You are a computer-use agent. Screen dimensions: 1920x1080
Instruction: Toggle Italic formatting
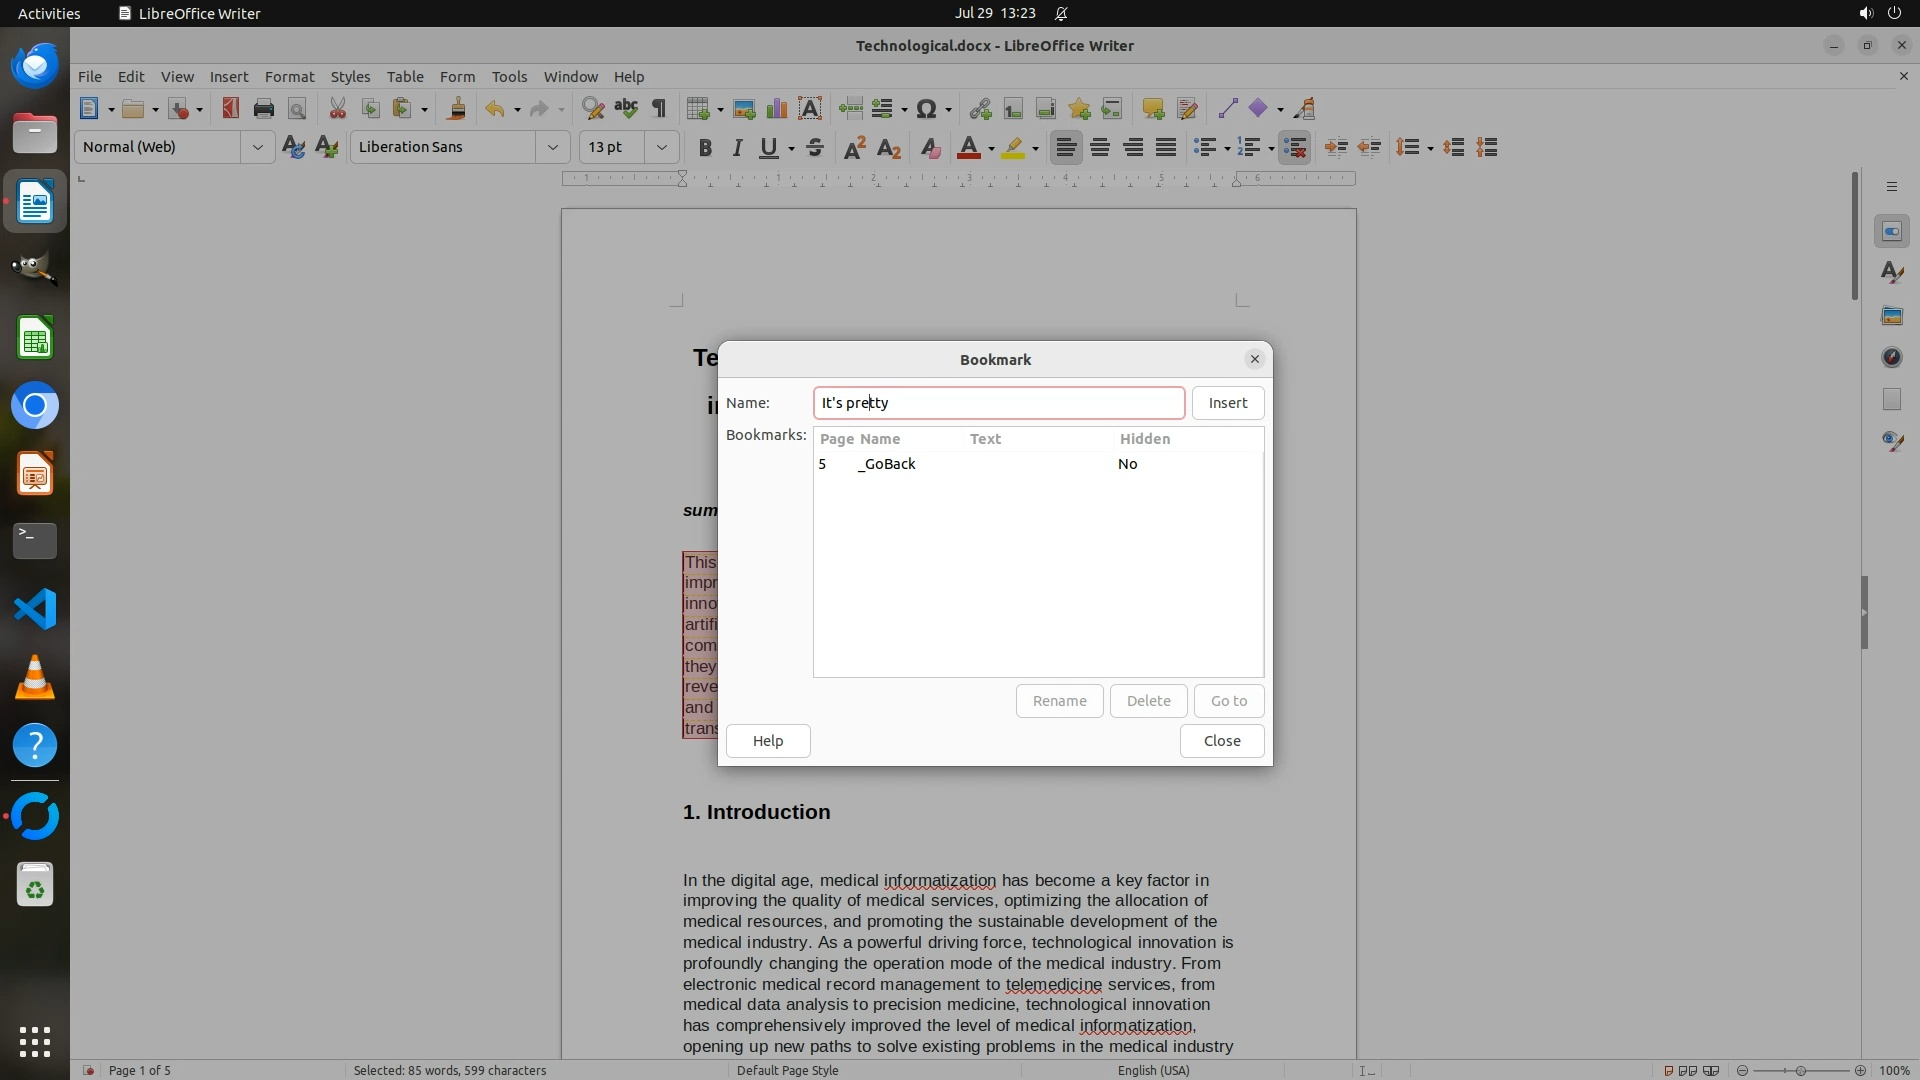737,148
